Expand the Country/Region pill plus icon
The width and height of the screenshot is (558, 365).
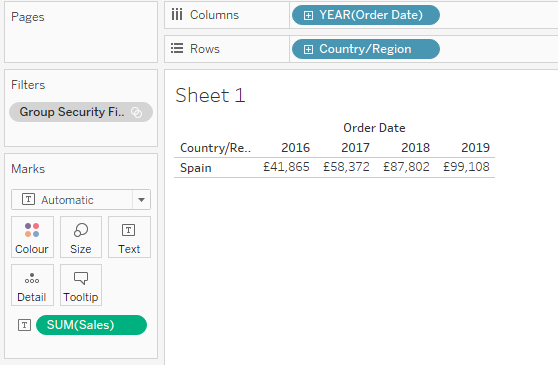pos(308,49)
